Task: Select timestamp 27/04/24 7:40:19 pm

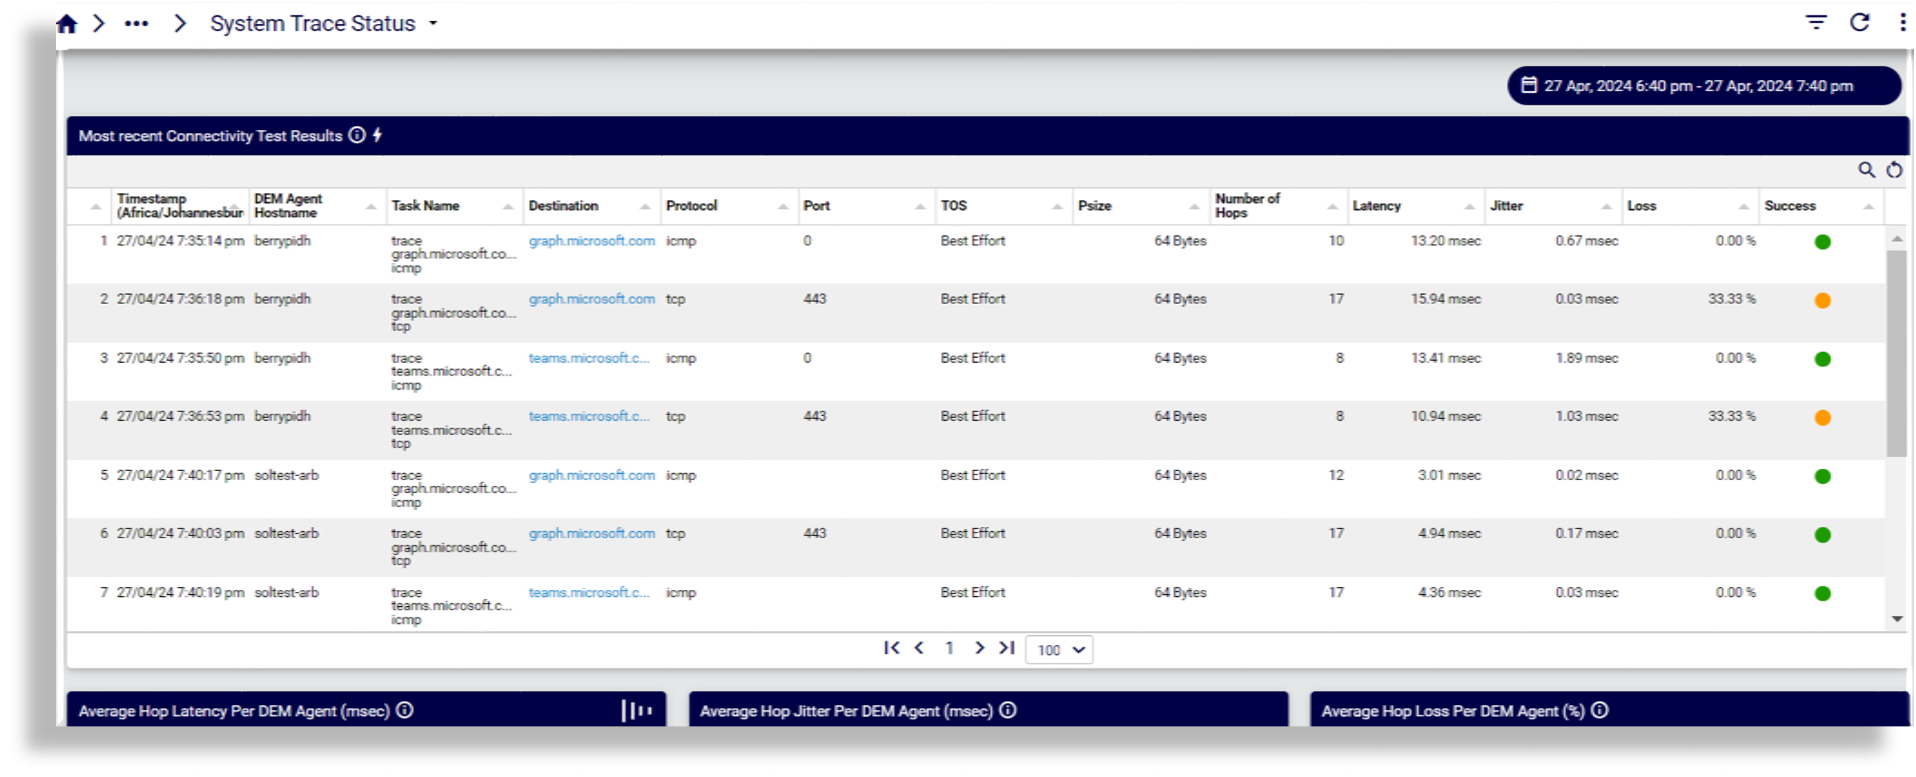Action: point(180,592)
